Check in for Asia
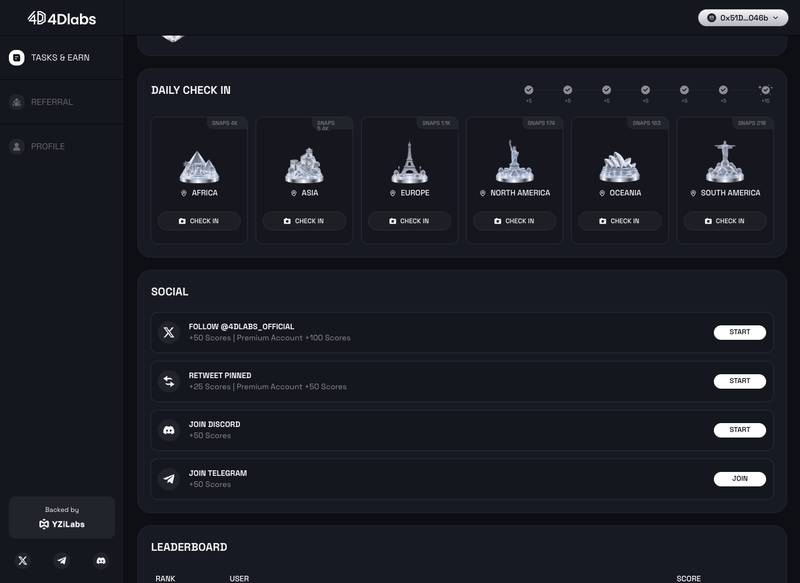 (x=304, y=221)
